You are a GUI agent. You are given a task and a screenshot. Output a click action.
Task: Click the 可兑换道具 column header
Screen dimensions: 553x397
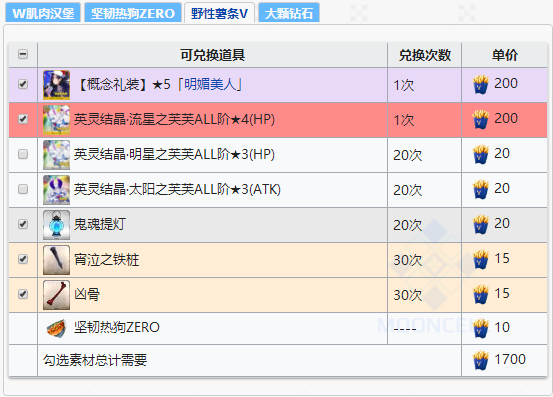[x=212, y=55]
